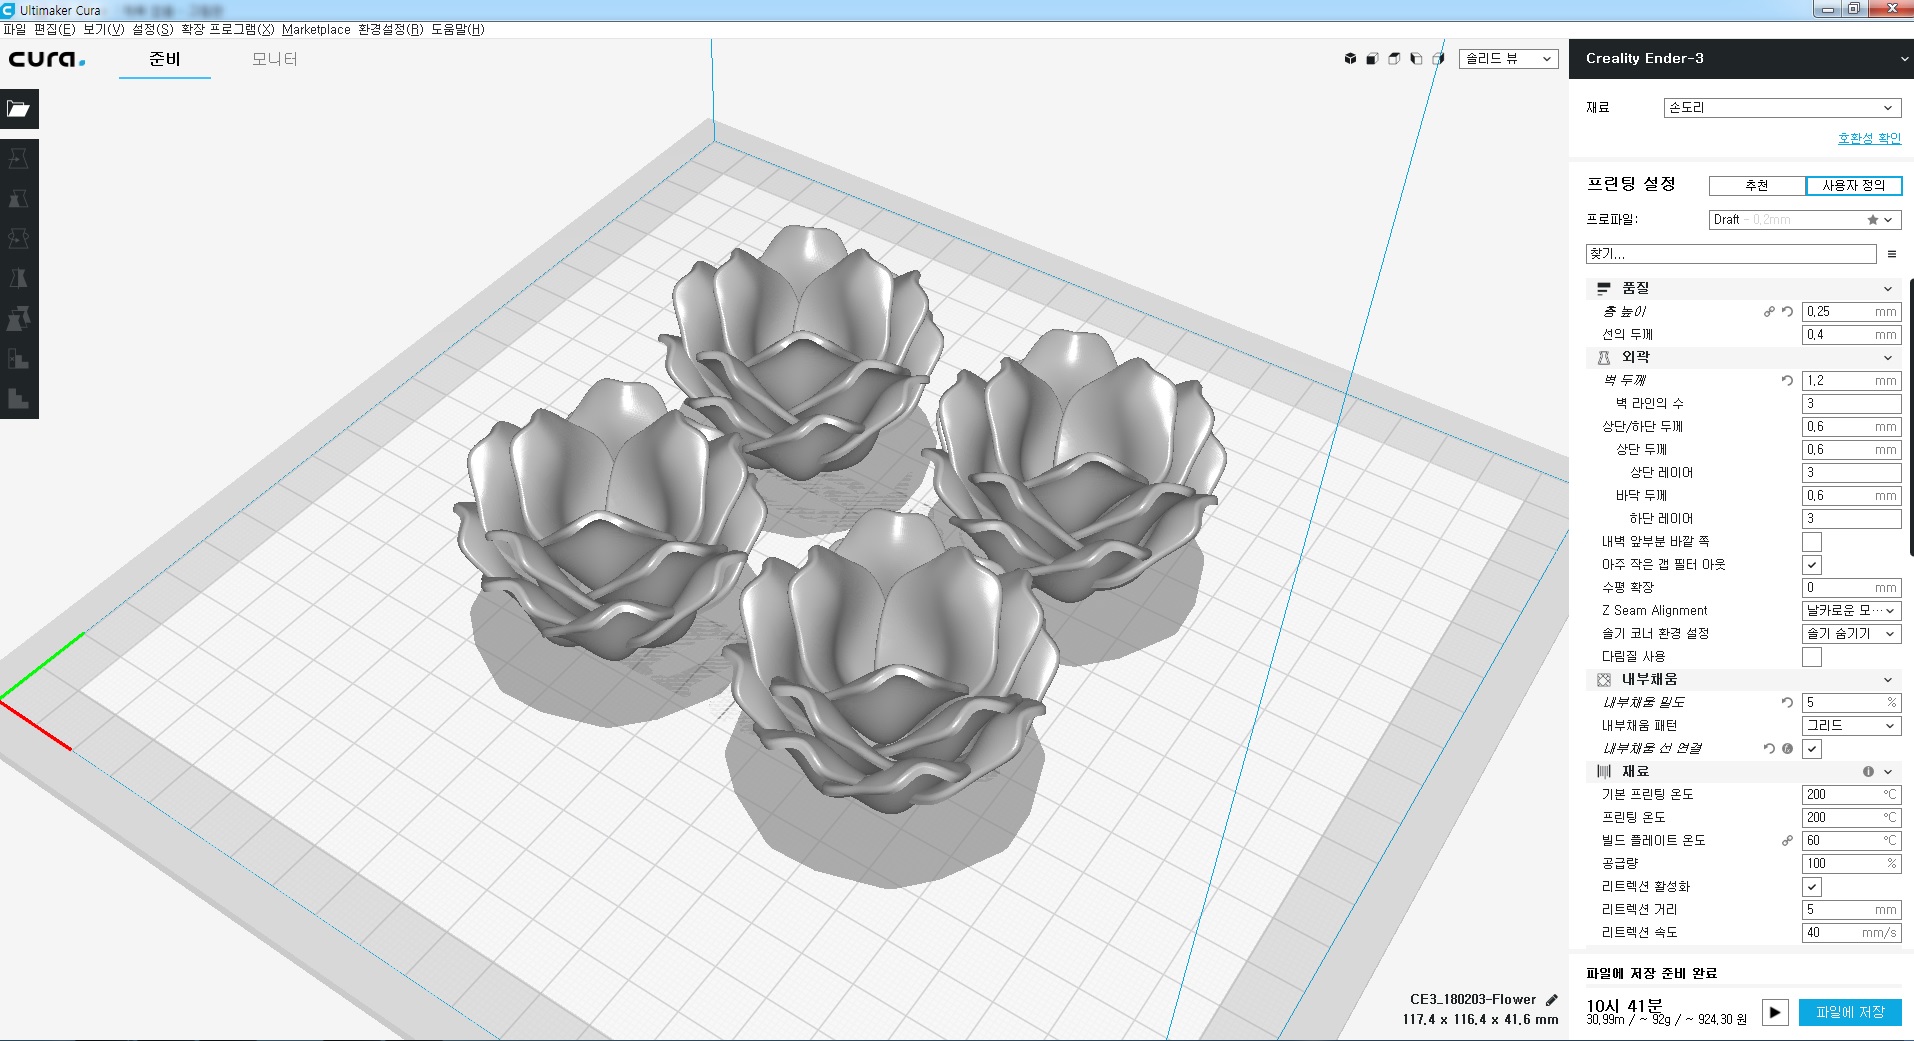Uncheck 아주 작은 갭 필터 아웃 checkbox
This screenshot has width=1914, height=1041.
(1812, 565)
